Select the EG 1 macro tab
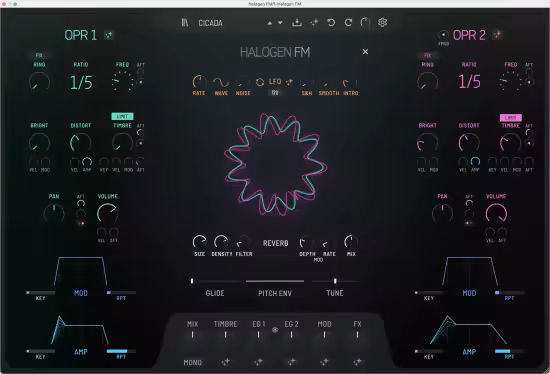The height and width of the screenshot is (374, 550). (259, 324)
